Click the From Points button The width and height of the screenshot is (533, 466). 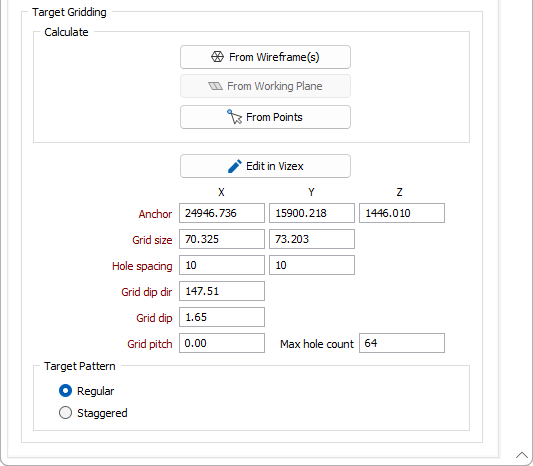click(265, 117)
